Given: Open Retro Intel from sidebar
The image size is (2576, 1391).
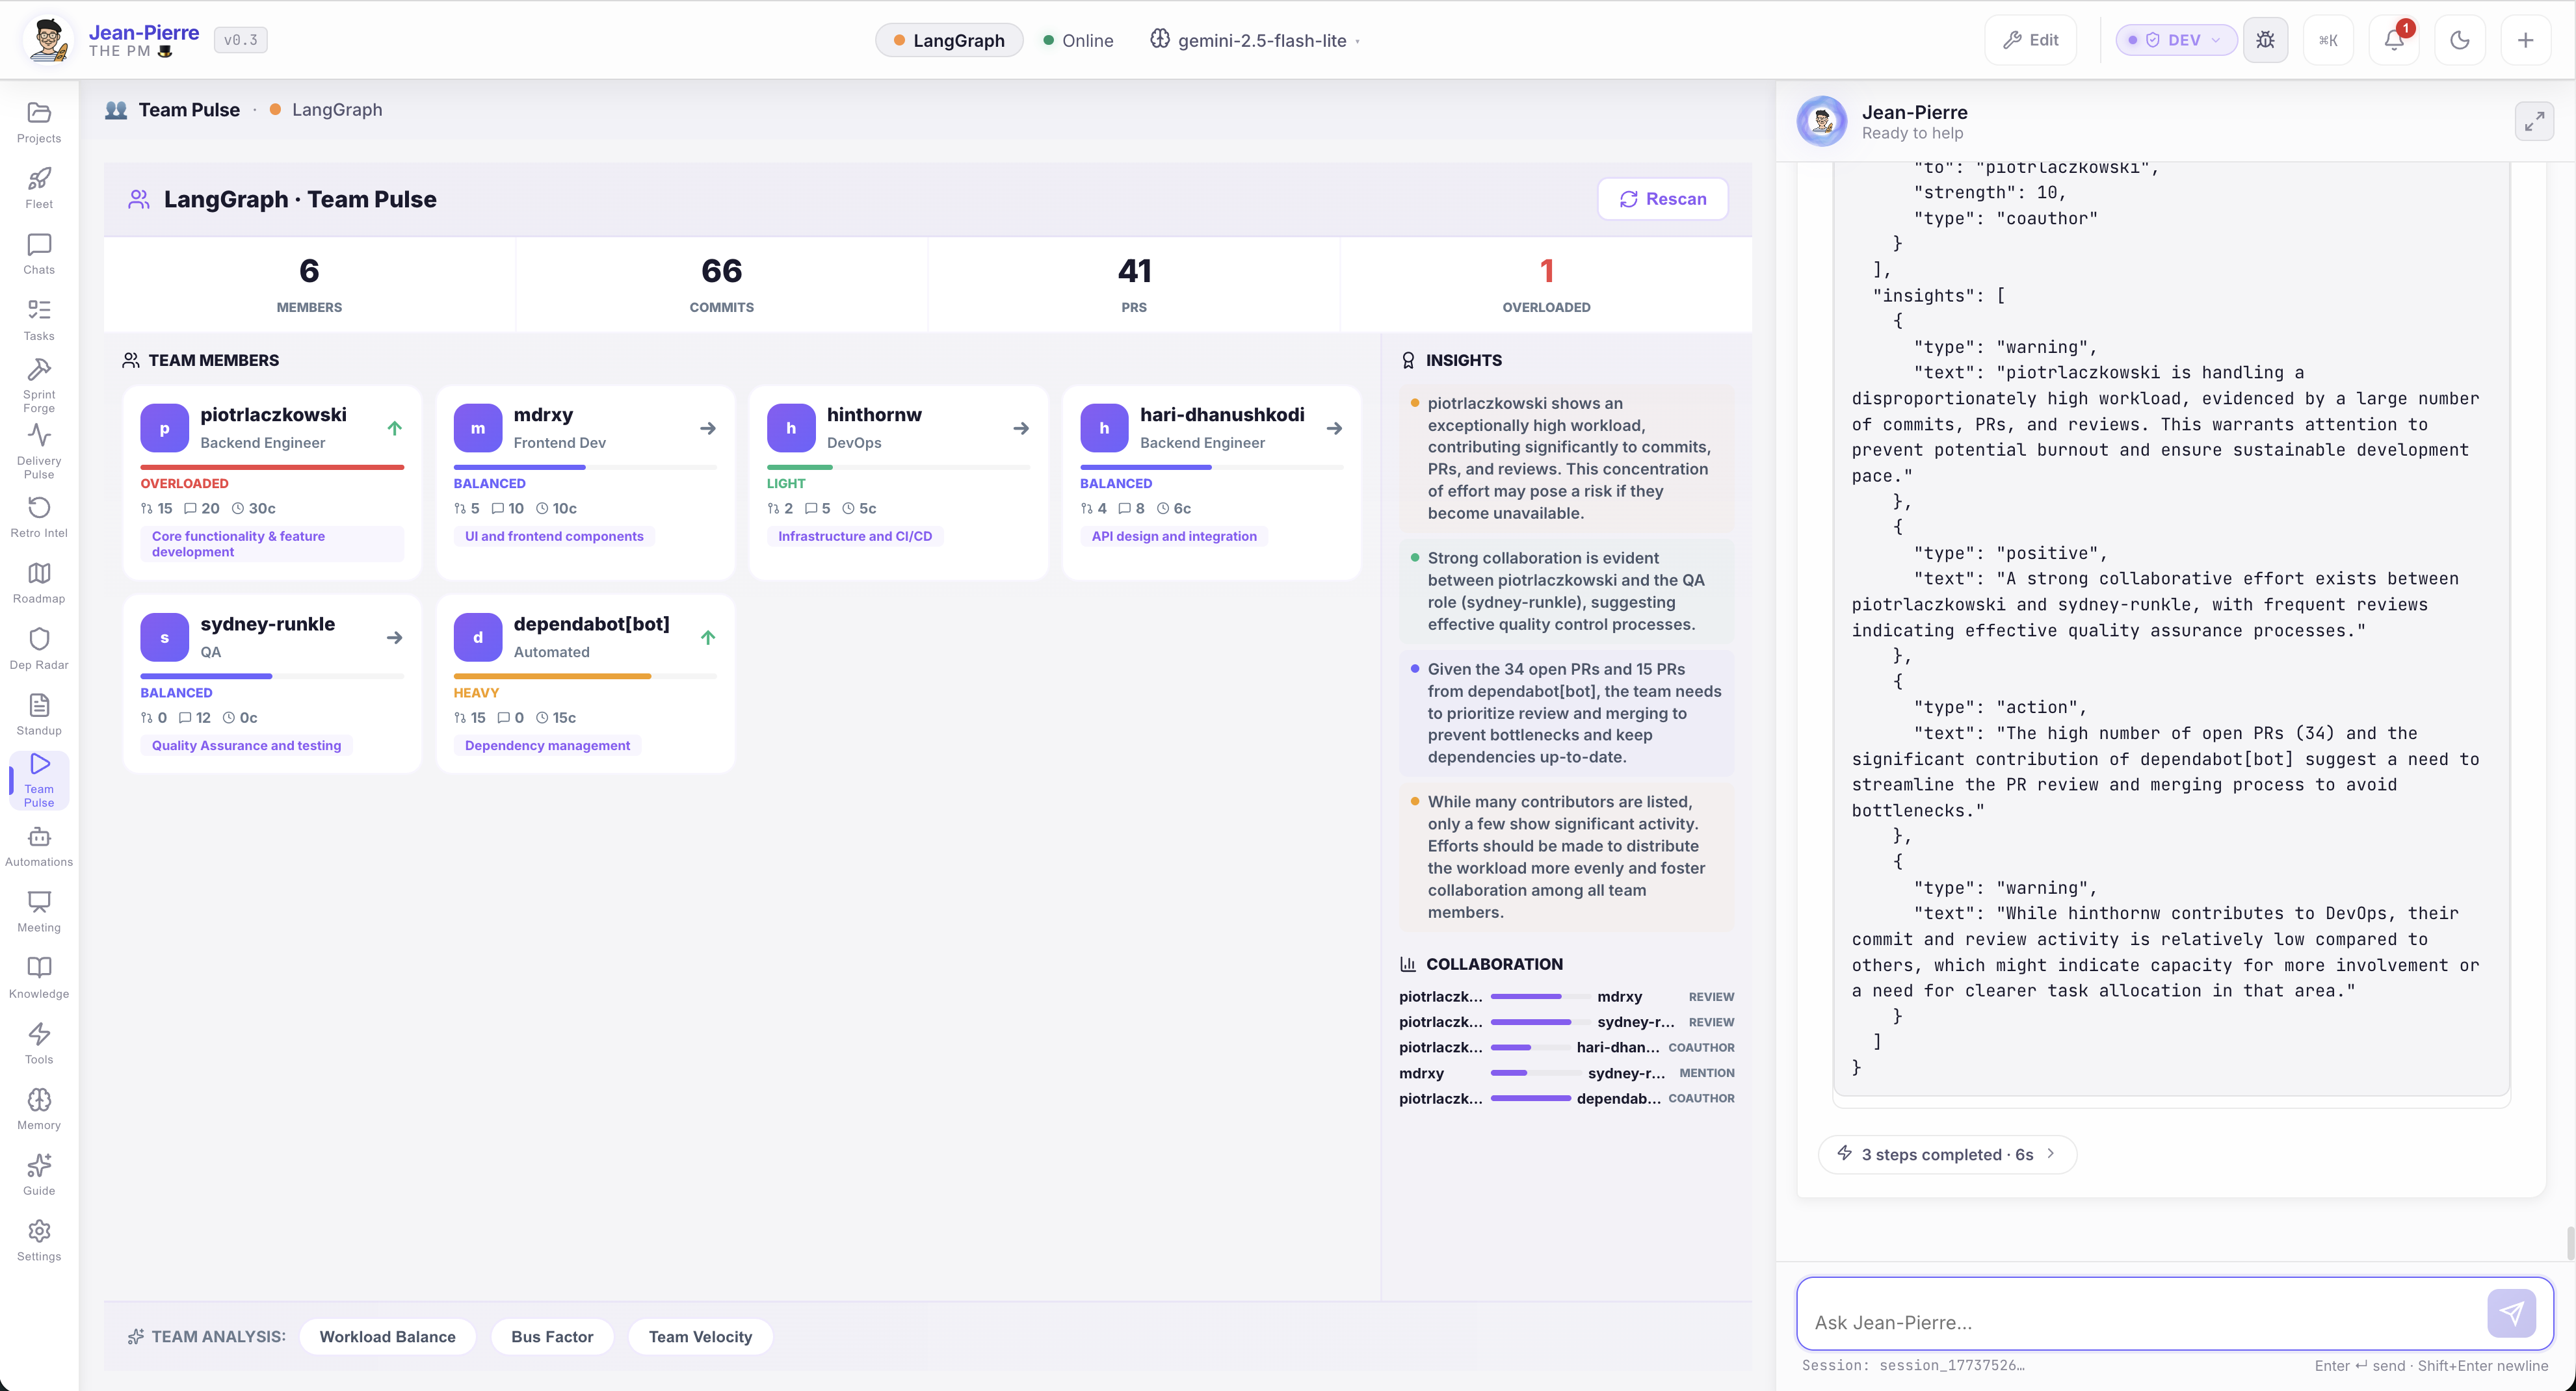Looking at the screenshot, I should (39, 516).
